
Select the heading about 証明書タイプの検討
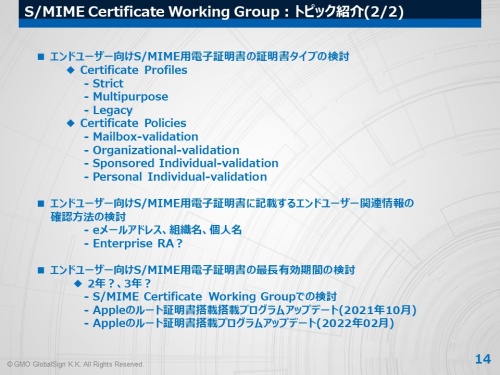(199, 56)
